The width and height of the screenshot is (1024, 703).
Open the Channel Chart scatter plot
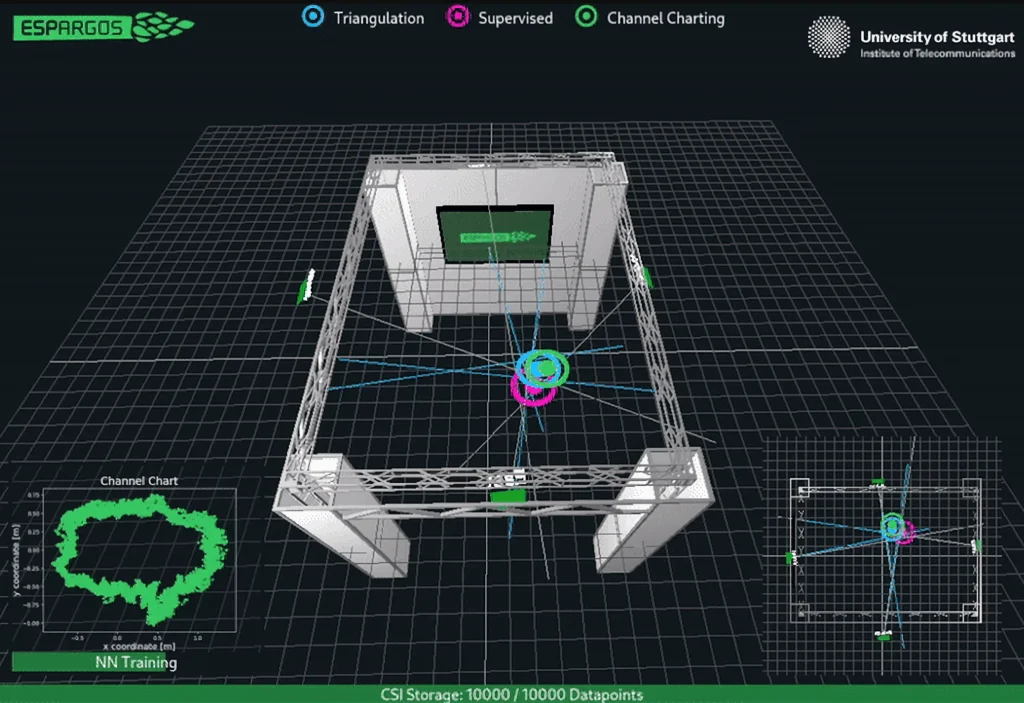coord(139,559)
